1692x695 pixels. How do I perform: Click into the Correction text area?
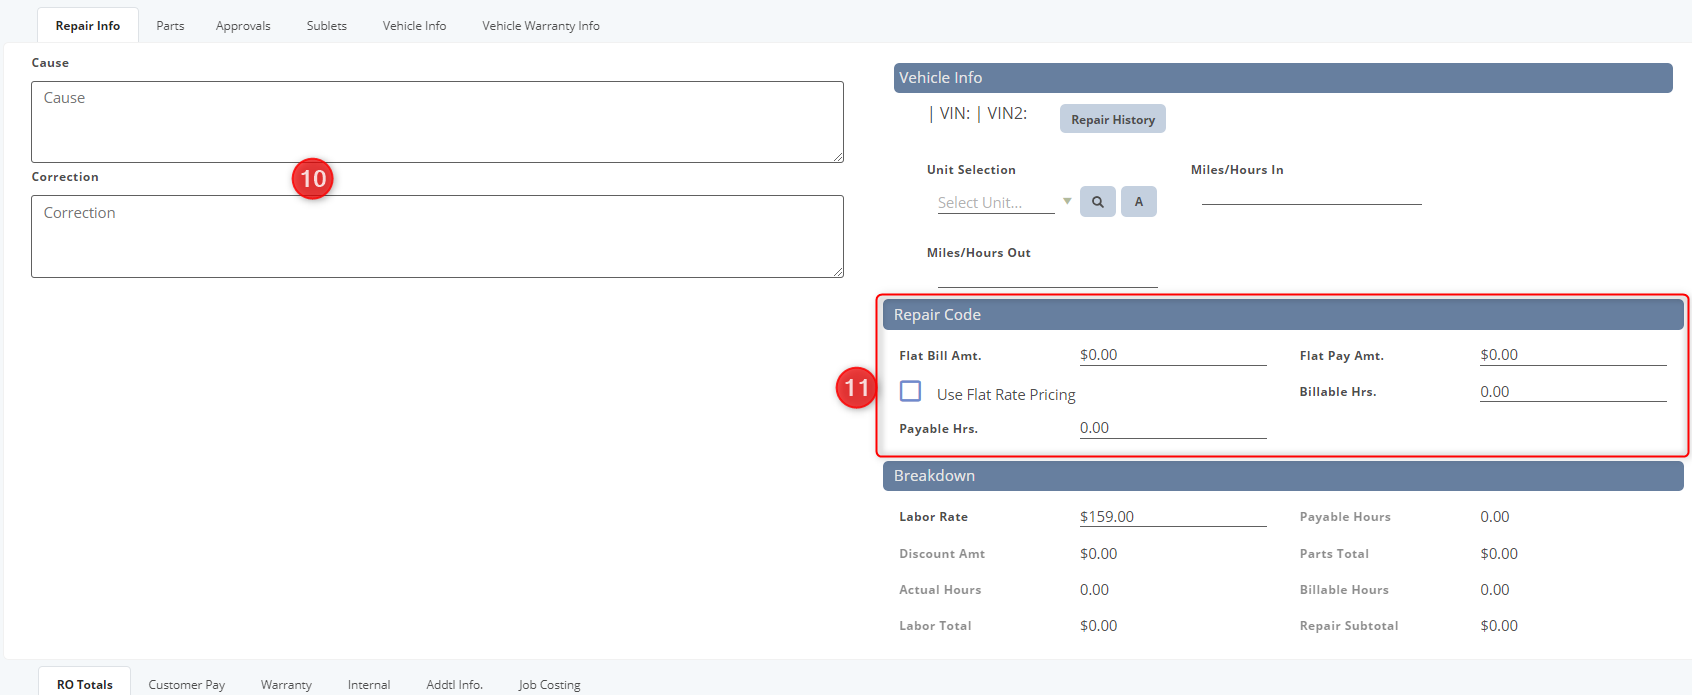(x=437, y=237)
